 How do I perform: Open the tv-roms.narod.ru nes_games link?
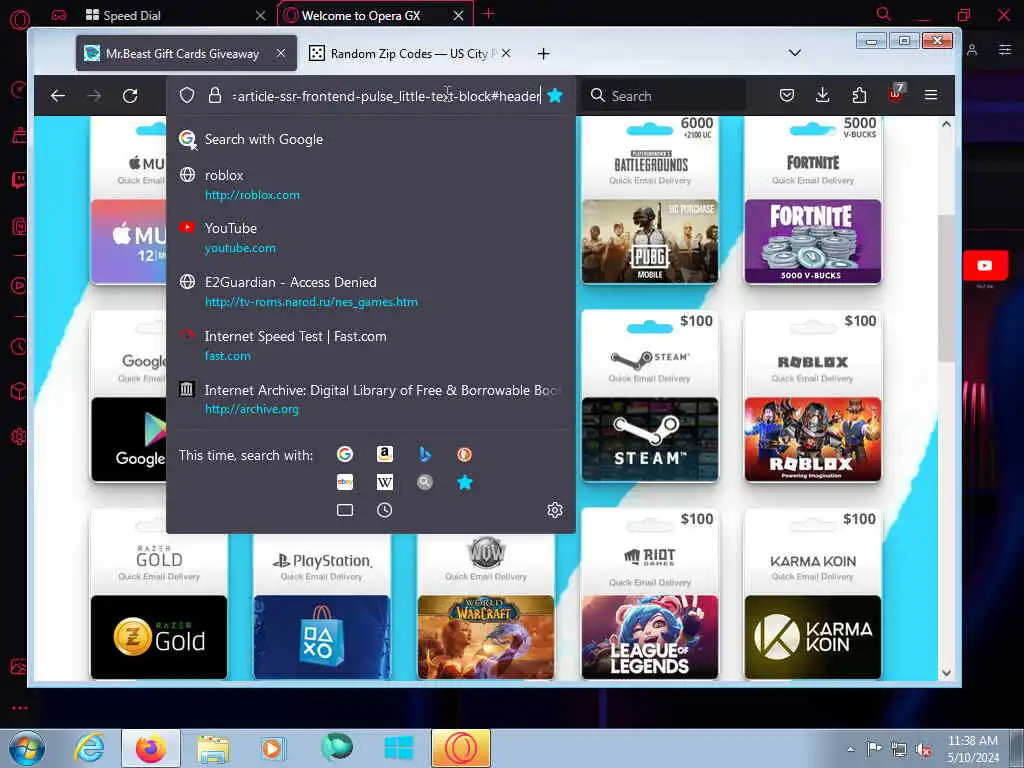[311, 302]
